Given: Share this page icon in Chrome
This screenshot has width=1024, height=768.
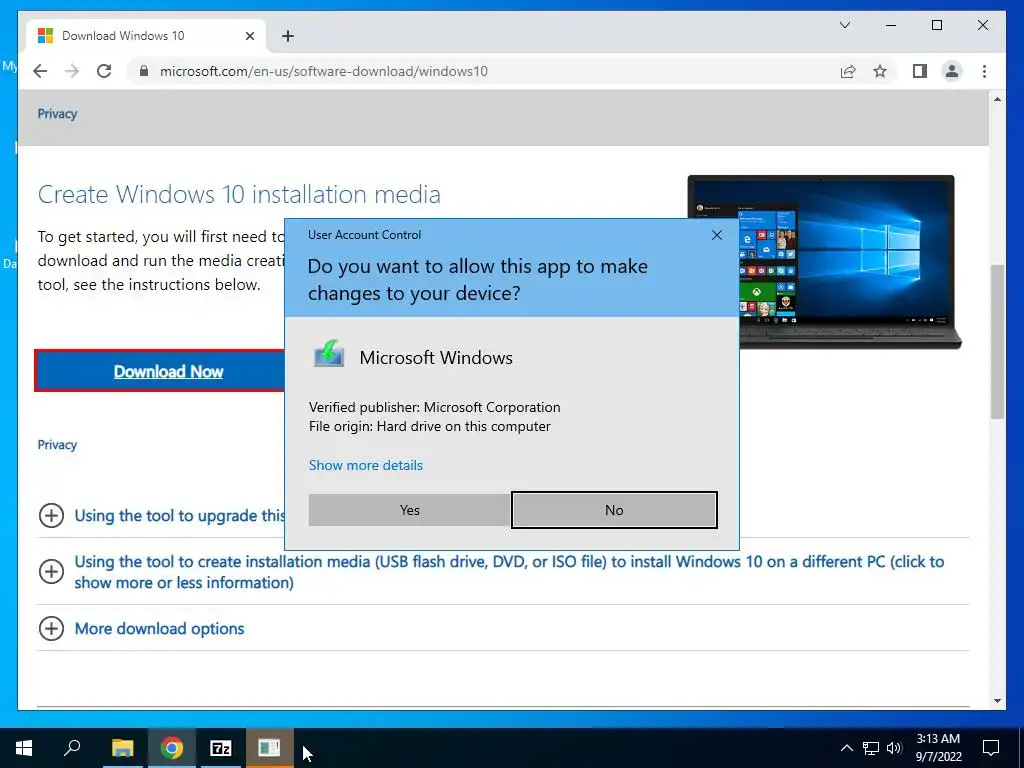Looking at the screenshot, I should pos(848,71).
